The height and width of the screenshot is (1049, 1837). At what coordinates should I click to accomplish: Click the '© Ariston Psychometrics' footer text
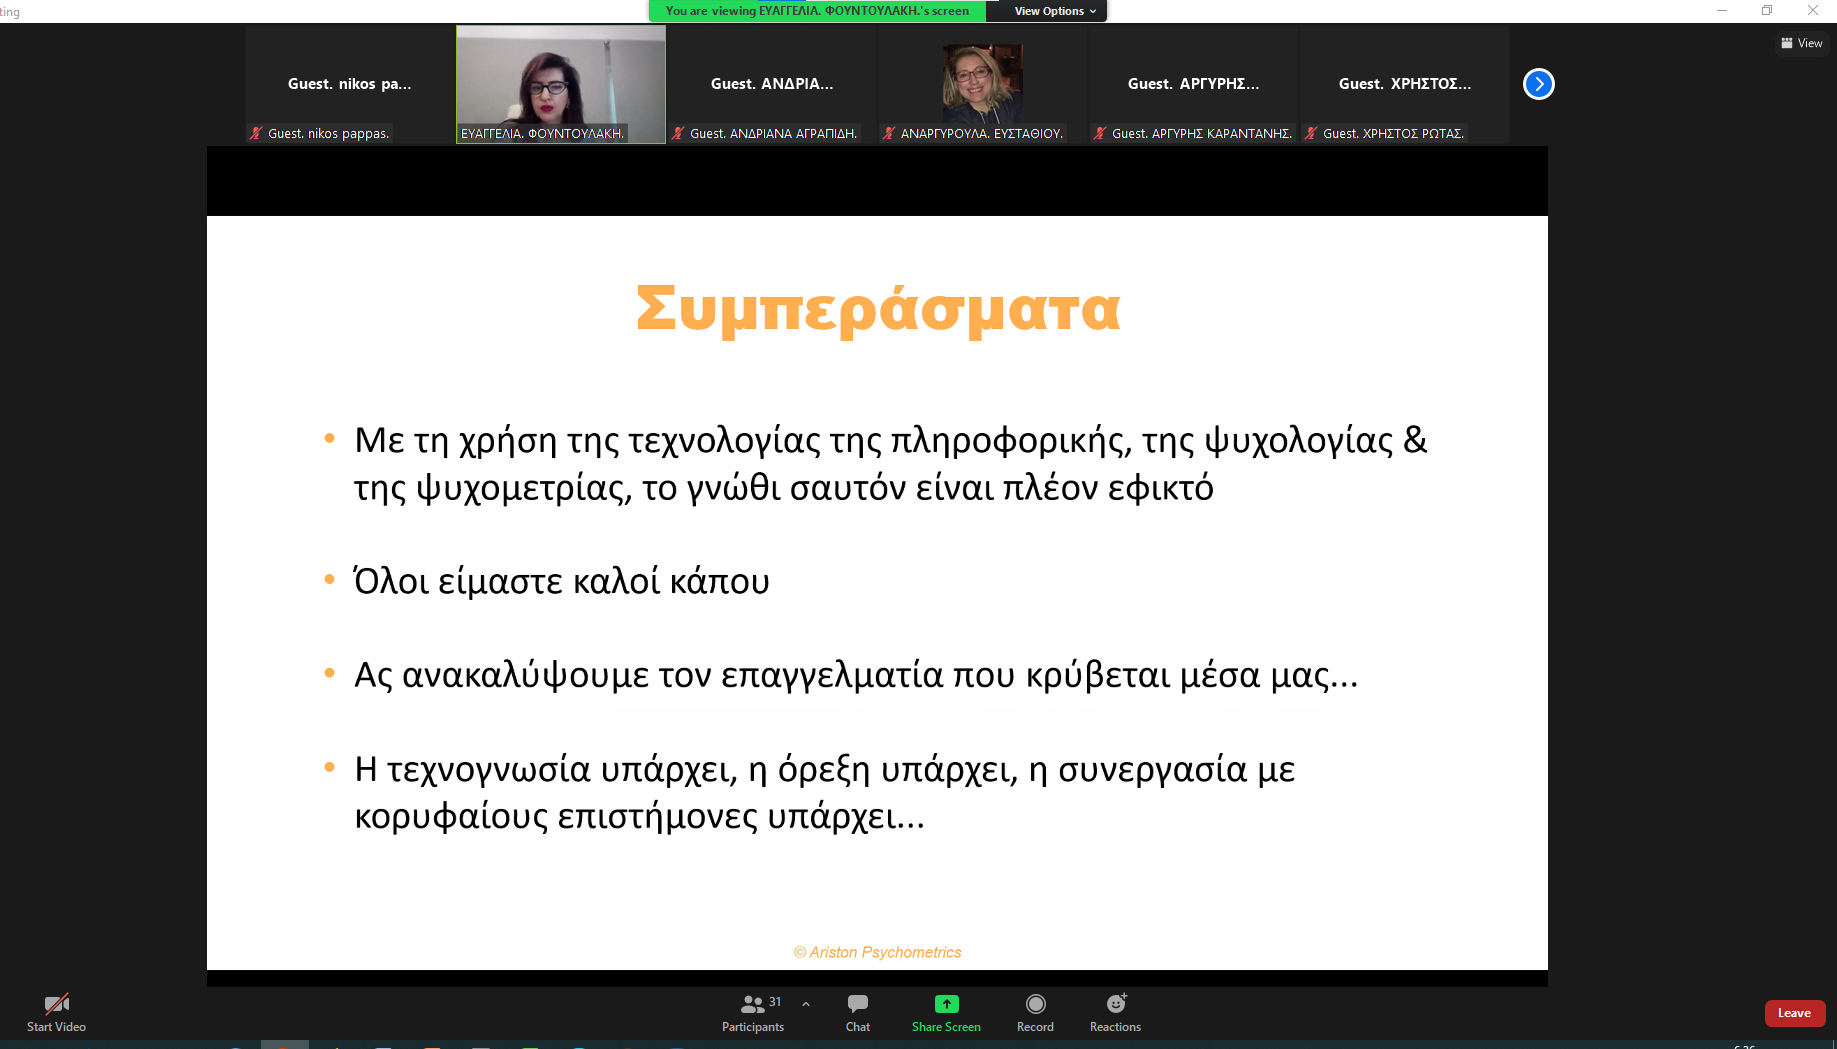tap(878, 952)
